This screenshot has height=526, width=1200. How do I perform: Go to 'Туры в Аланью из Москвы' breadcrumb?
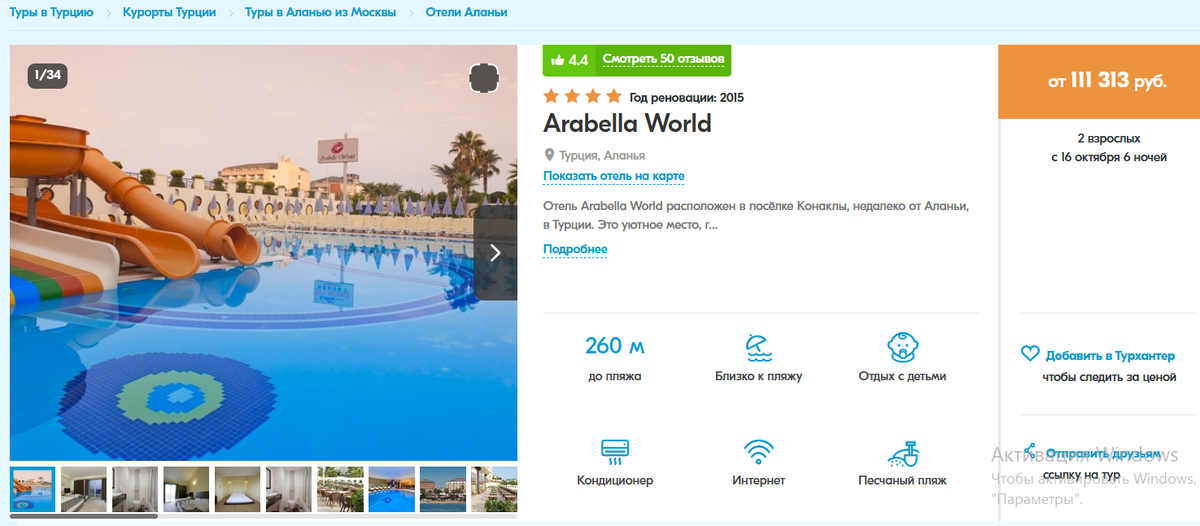click(320, 13)
